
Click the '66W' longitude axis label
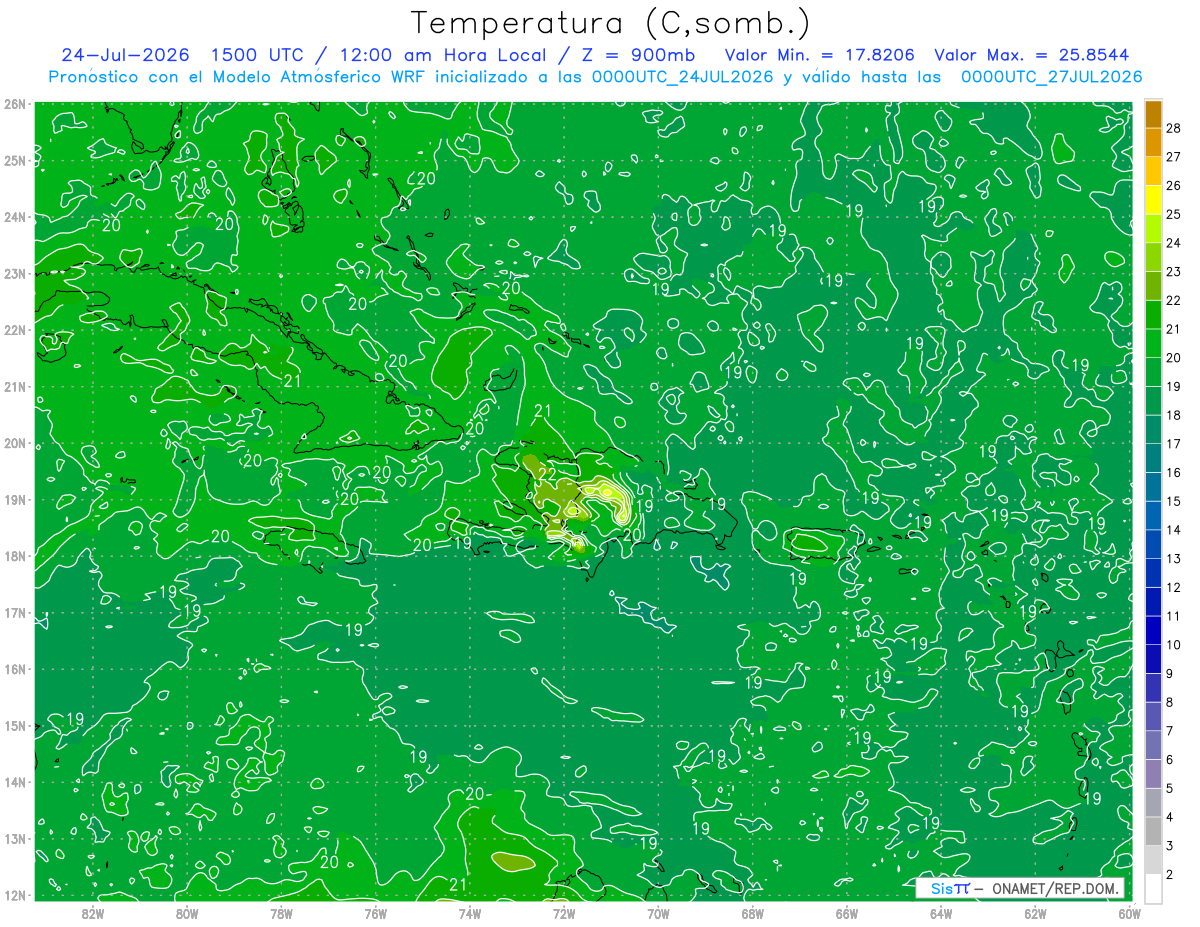[x=847, y=913]
